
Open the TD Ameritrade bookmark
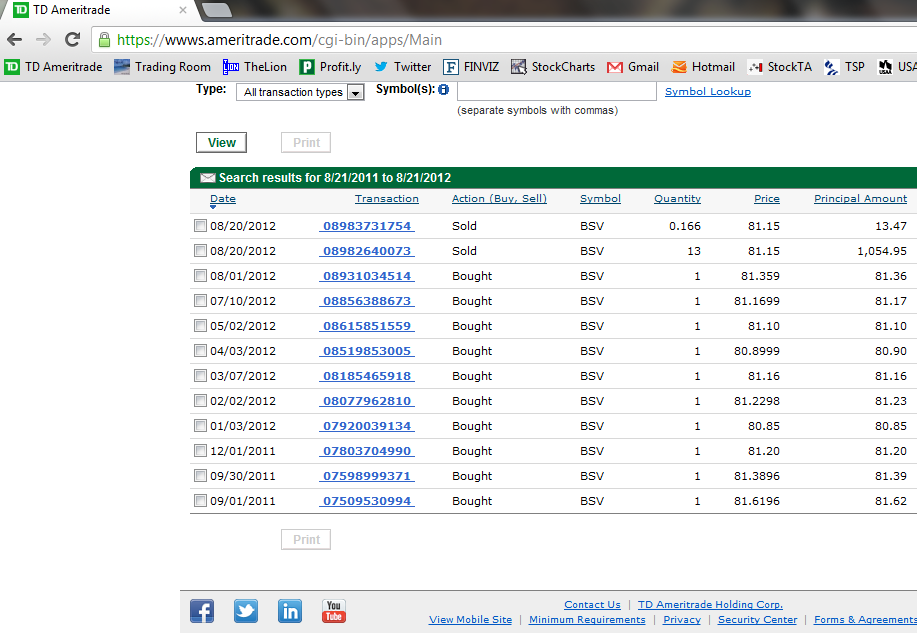tap(53, 67)
